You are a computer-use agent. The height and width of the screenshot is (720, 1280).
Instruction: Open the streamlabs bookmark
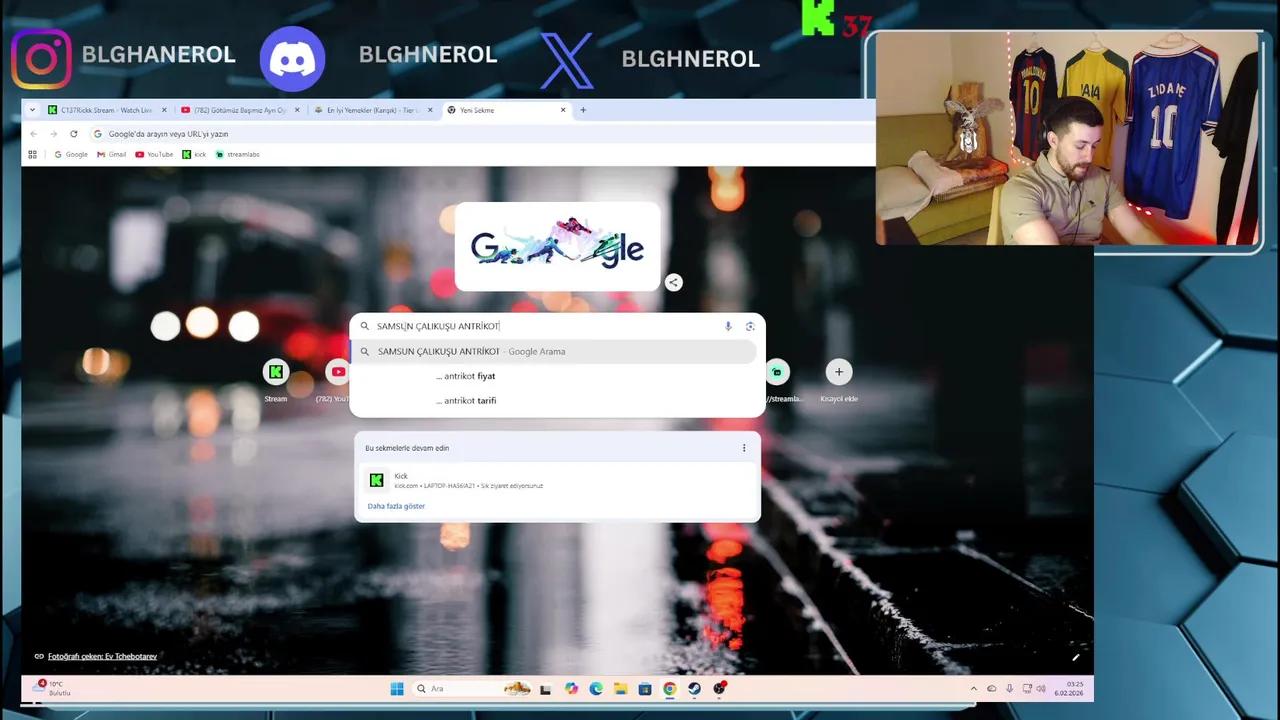[237, 154]
